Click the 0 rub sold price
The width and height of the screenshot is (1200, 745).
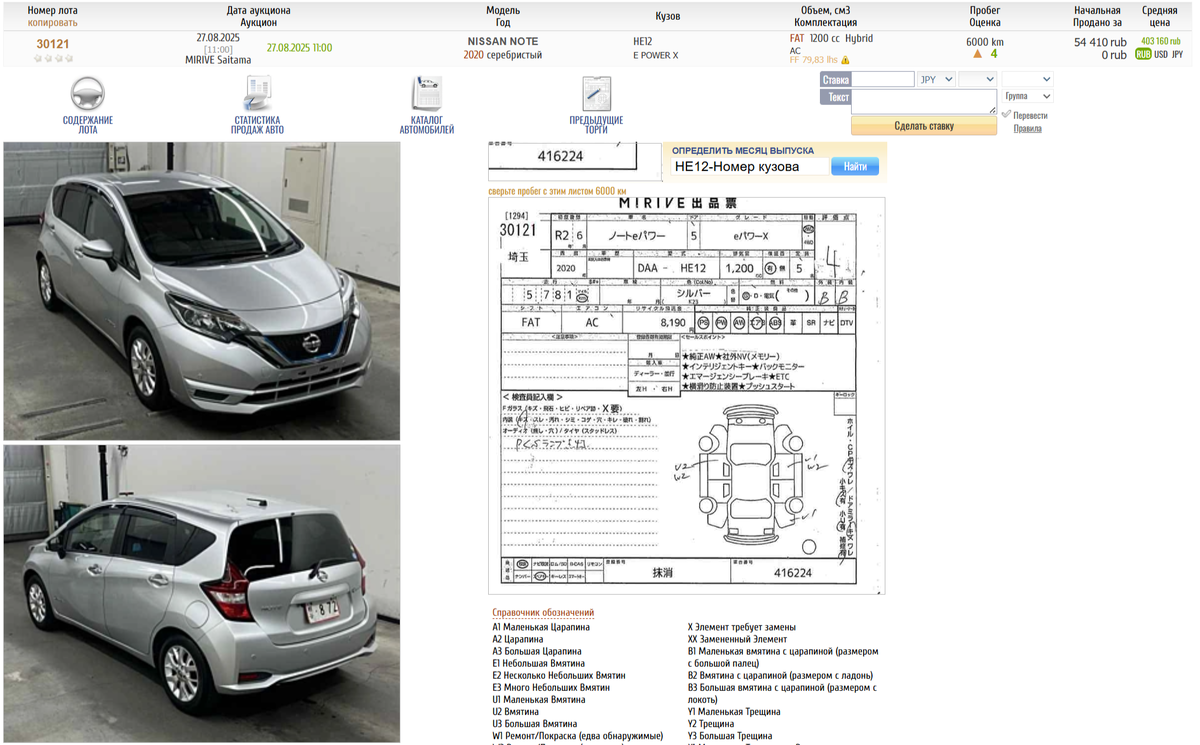[x=1114, y=55]
